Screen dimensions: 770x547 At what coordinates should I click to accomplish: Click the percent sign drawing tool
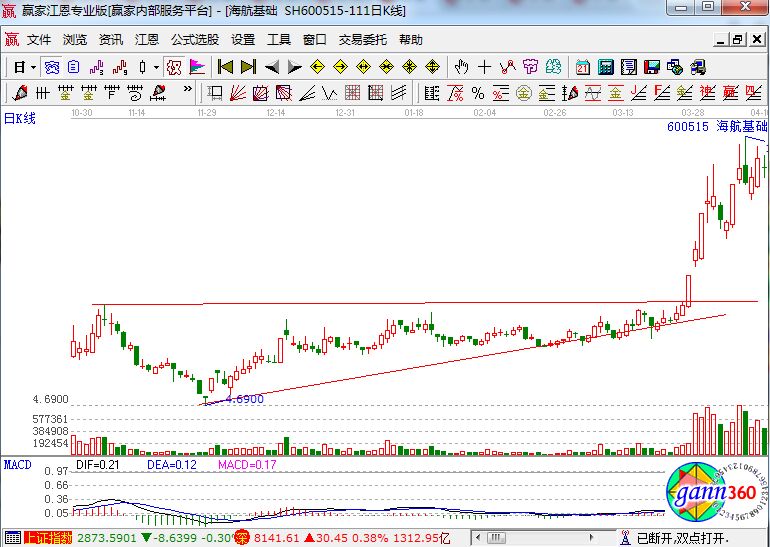477,93
